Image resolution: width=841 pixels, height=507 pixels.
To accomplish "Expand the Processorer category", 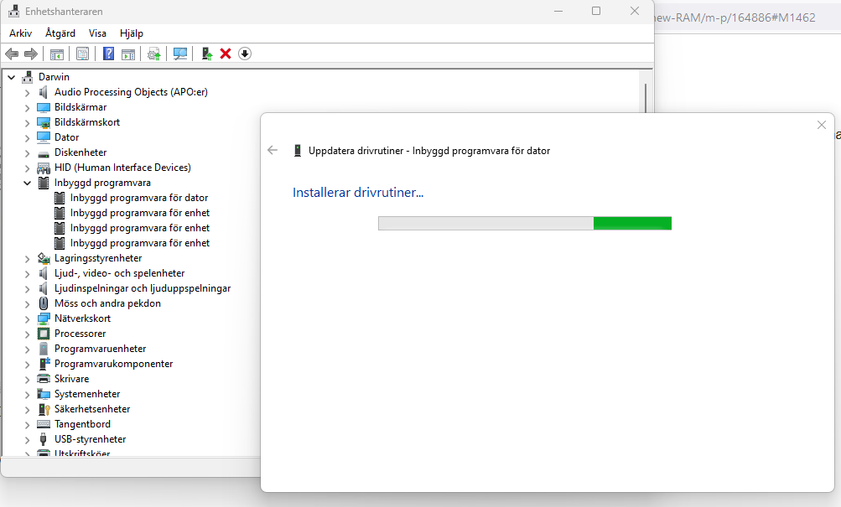I will click(27, 334).
